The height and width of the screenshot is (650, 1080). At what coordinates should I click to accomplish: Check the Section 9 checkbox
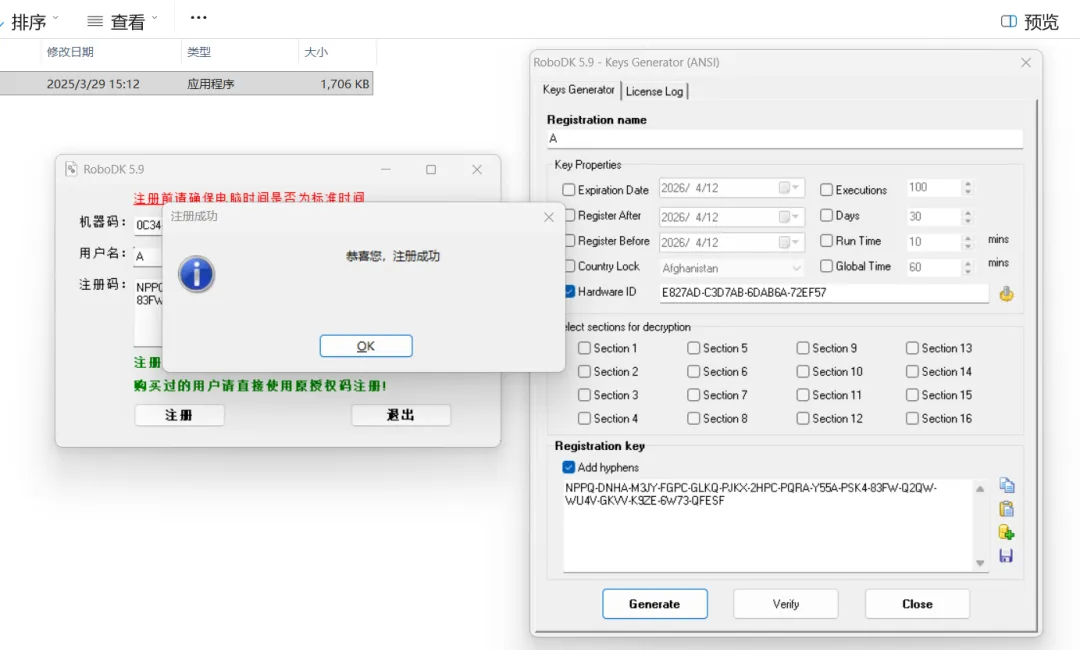coord(803,348)
